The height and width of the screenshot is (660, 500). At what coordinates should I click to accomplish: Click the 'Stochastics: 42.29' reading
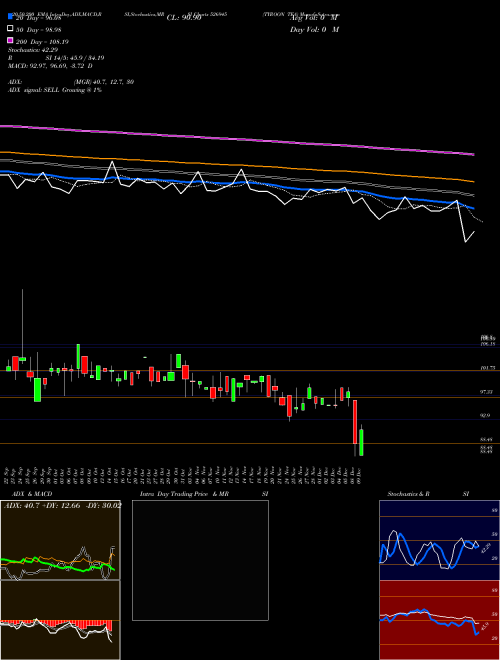(x=33, y=50)
